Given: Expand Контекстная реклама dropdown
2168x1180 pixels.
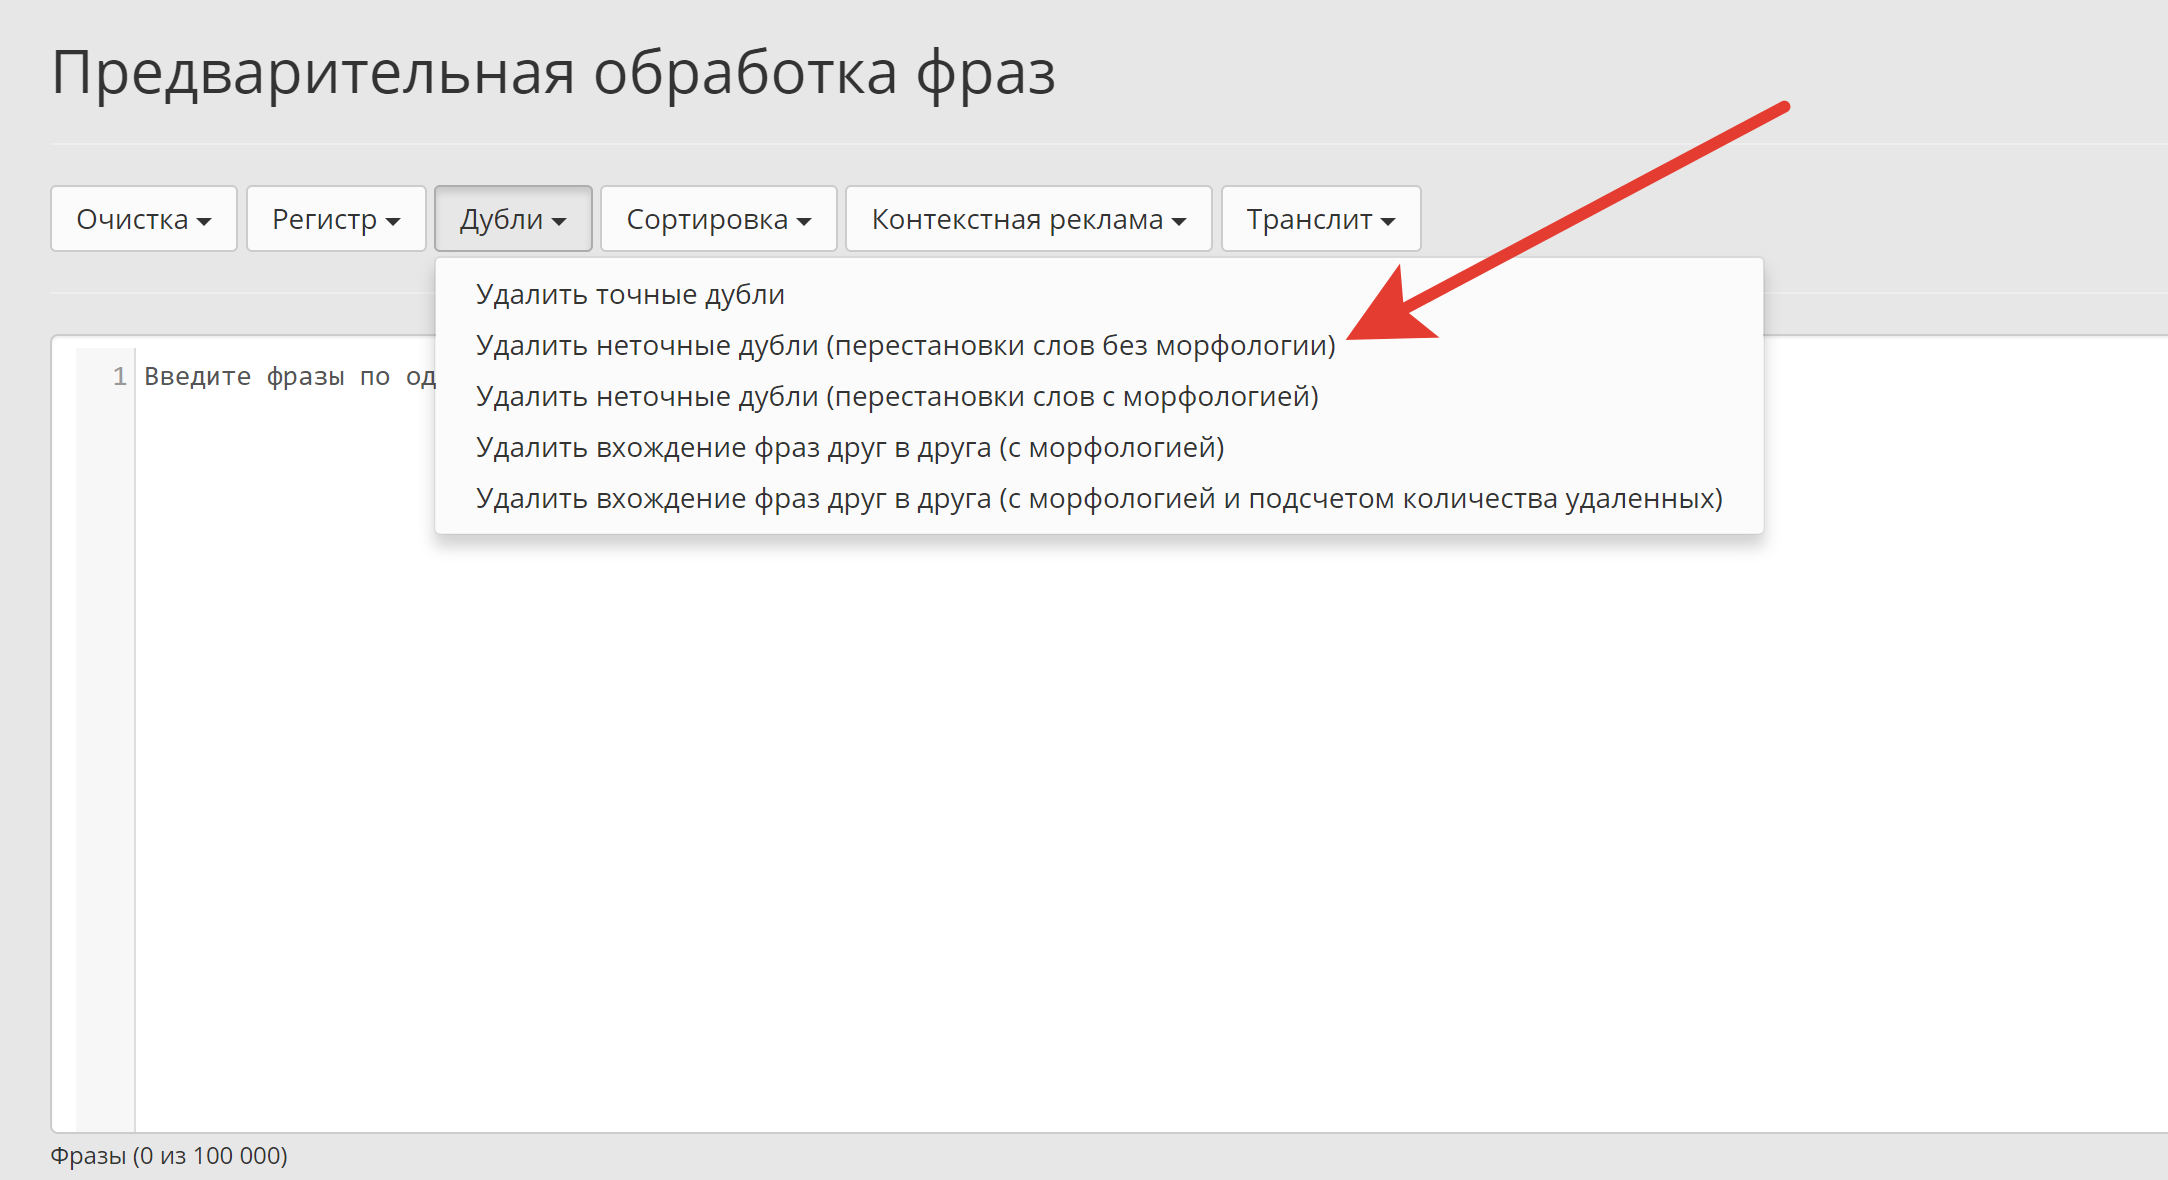Looking at the screenshot, I should click(1028, 219).
